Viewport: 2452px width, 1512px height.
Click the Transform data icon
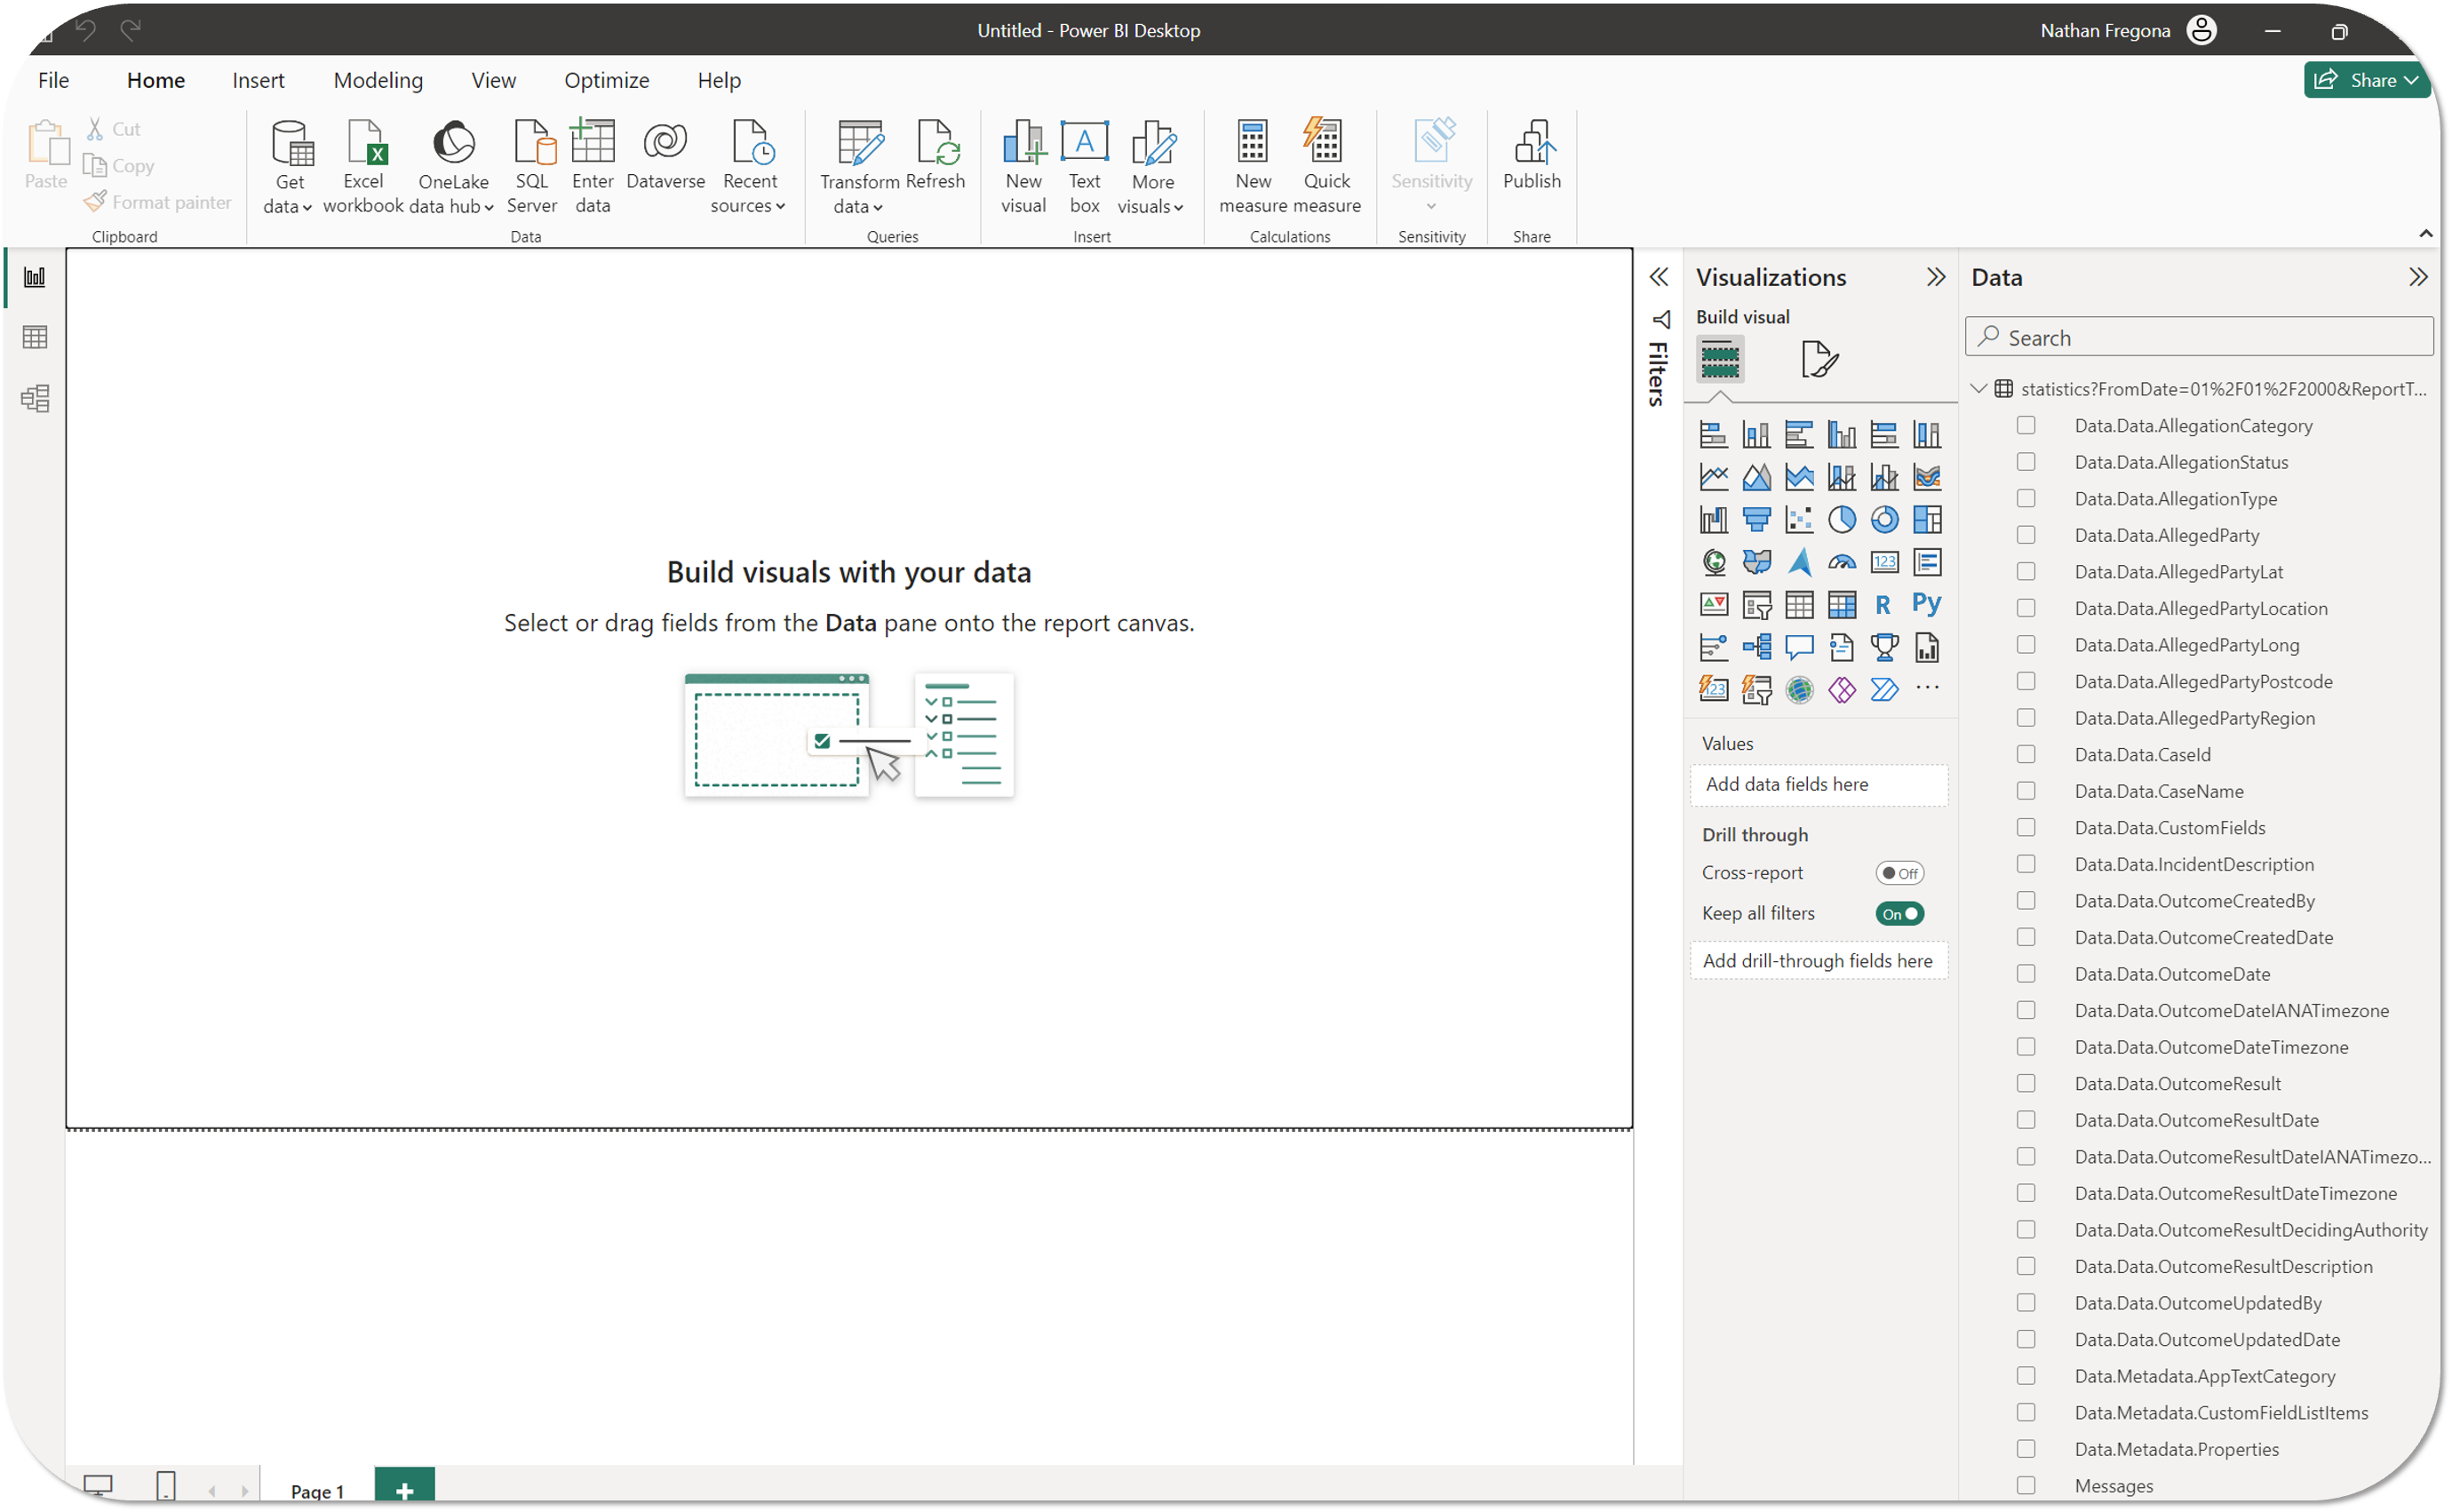859,144
